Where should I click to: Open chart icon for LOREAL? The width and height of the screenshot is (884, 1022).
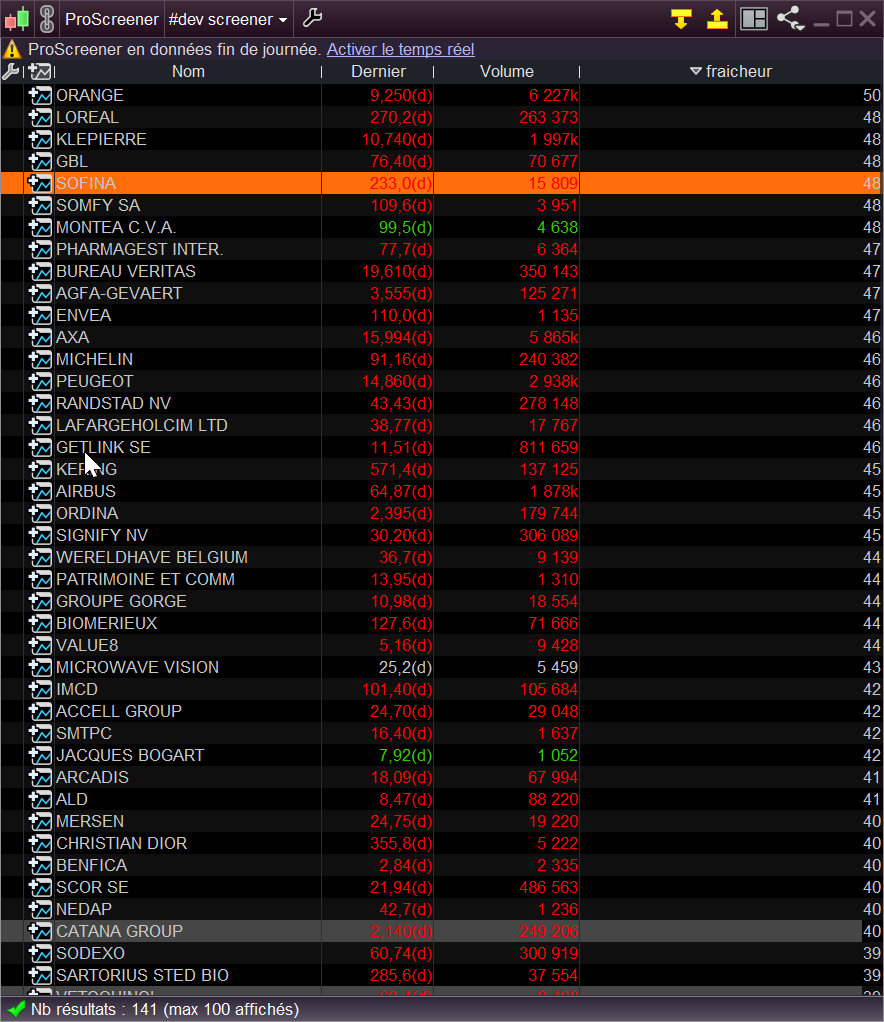coord(40,117)
